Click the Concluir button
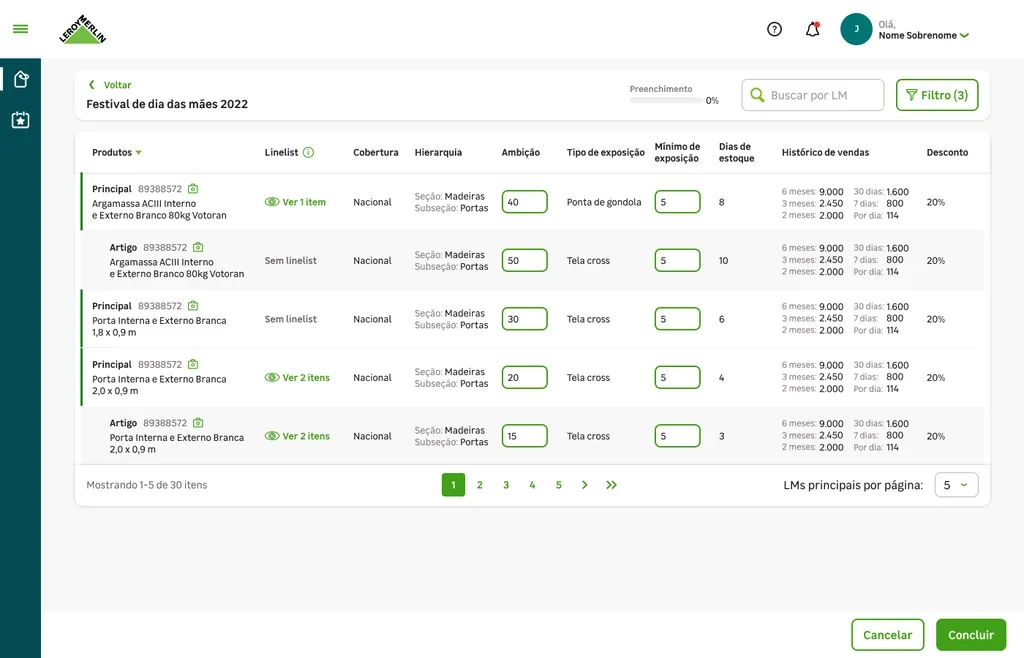Image resolution: width=1024 pixels, height=658 pixels. [x=971, y=635]
